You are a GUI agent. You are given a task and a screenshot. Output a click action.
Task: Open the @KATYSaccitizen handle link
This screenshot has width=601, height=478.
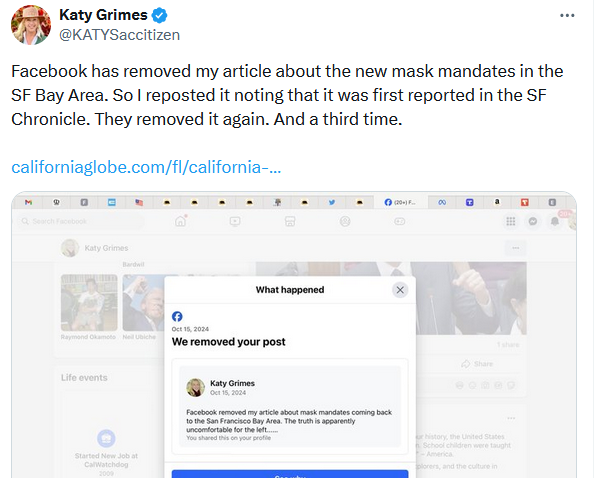(x=118, y=38)
